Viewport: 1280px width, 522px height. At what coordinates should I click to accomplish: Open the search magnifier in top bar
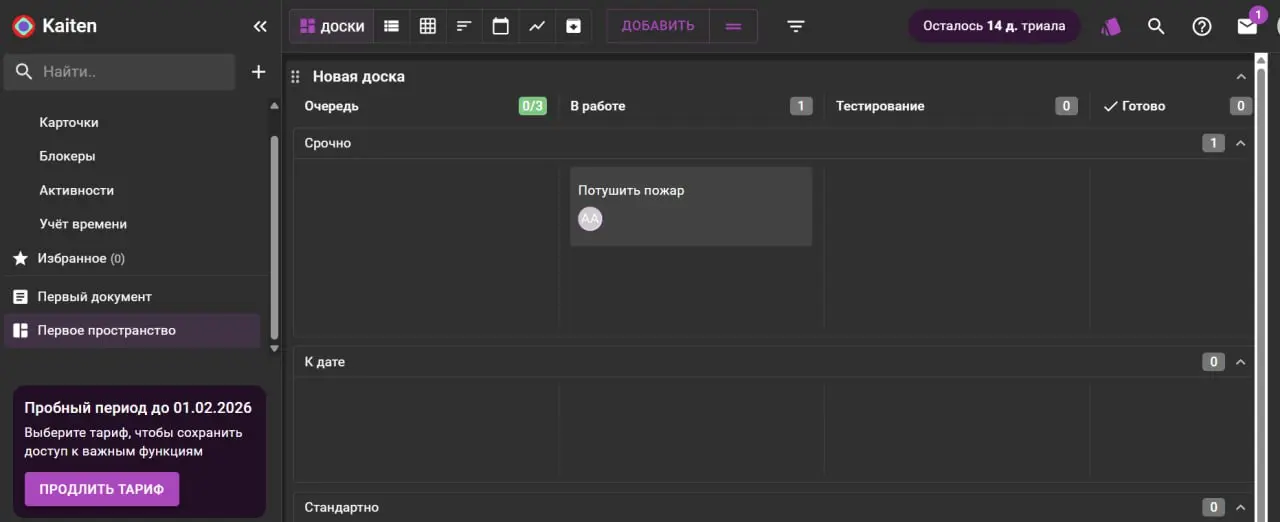point(1157,26)
